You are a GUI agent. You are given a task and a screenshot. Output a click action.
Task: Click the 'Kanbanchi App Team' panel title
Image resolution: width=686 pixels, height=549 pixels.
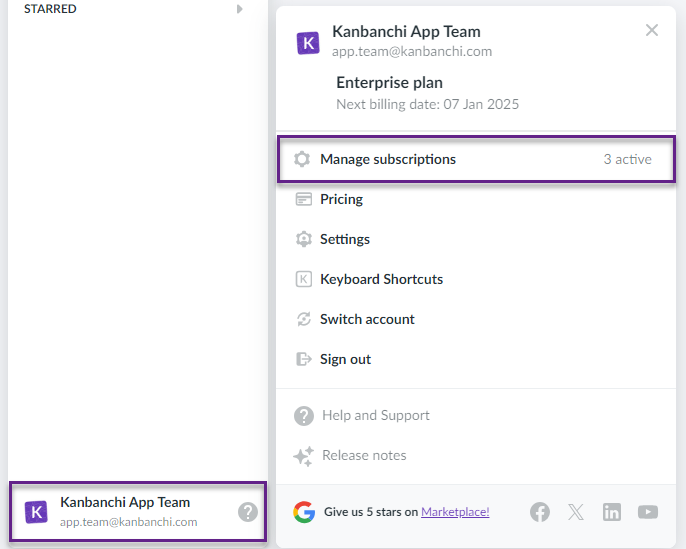click(x=406, y=31)
